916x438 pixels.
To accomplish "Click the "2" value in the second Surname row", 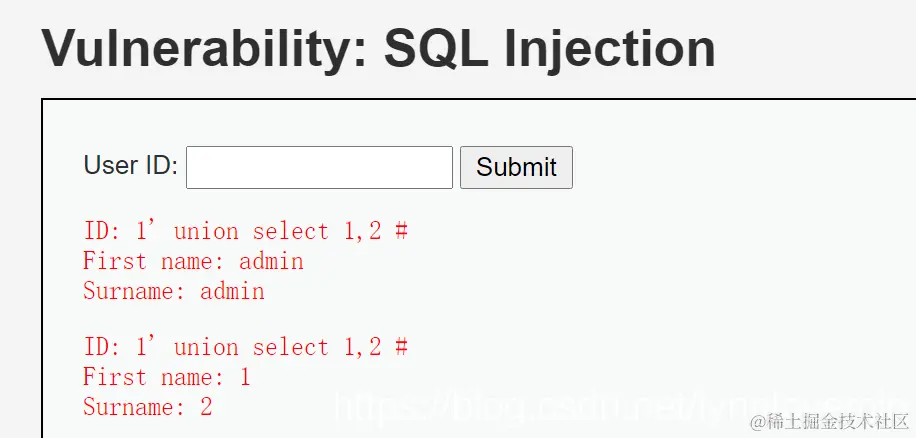I will [x=206, y=407].
